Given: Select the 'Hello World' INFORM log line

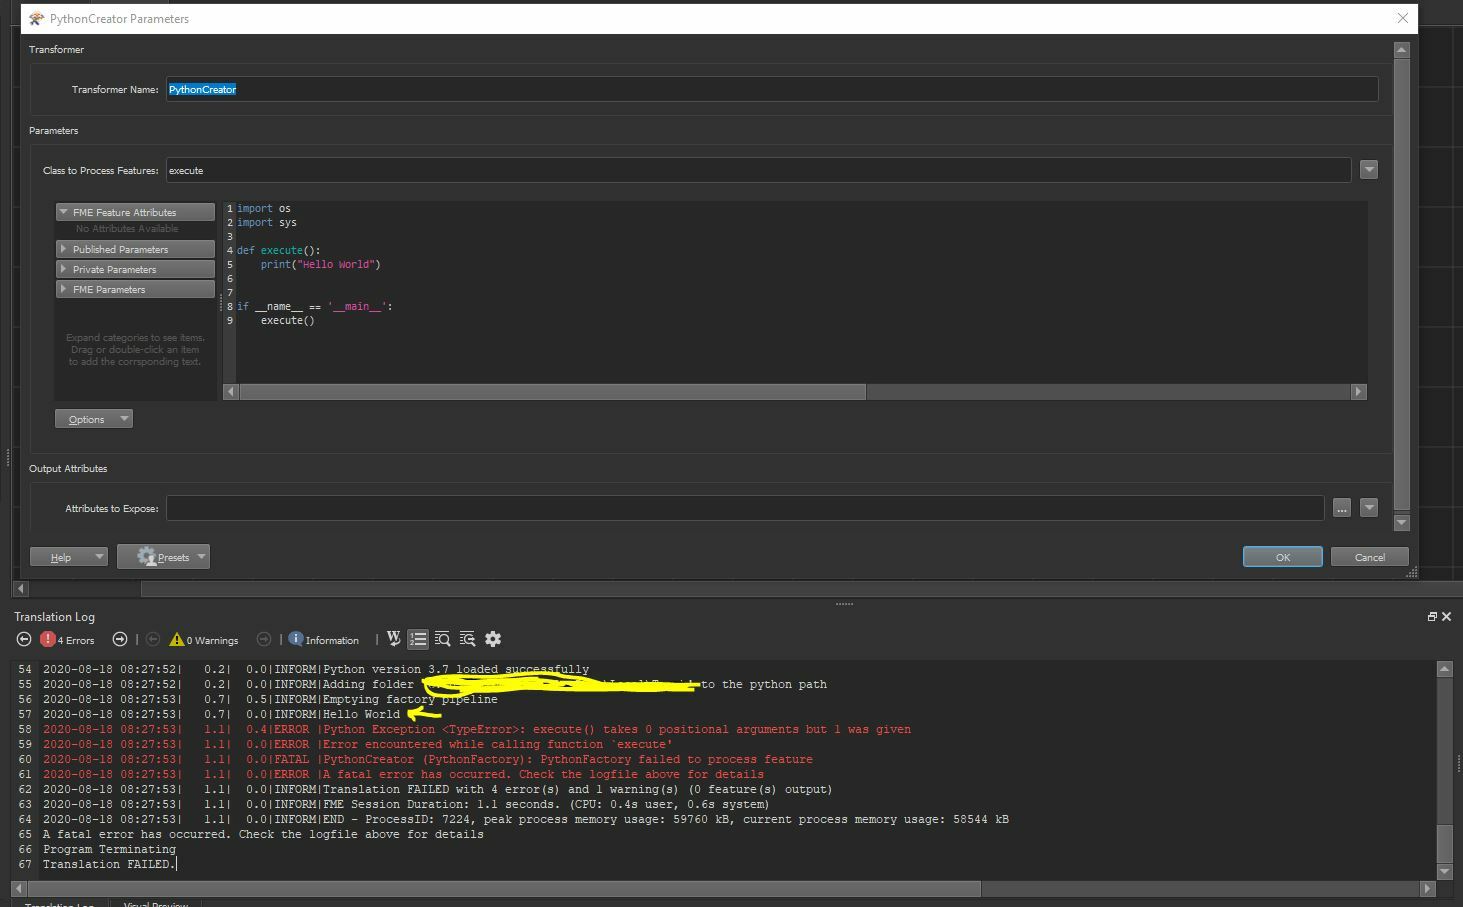Looking at the screenshot, I should [x=221, y=714].
